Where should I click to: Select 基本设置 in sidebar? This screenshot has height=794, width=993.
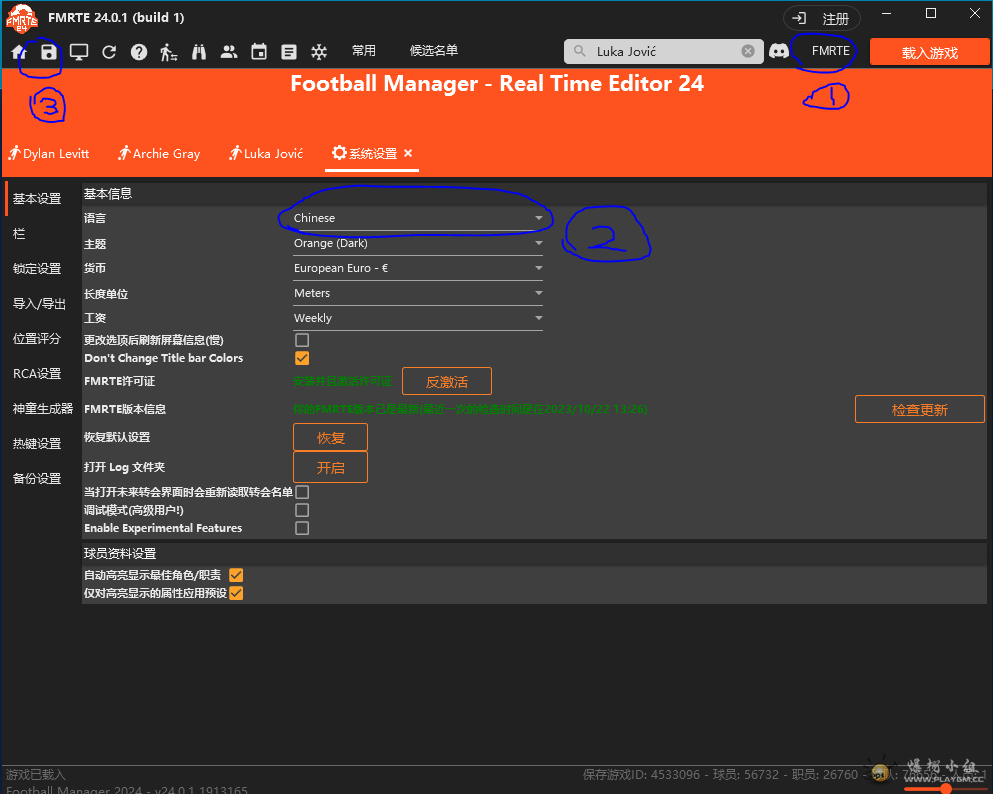point(37,199)
